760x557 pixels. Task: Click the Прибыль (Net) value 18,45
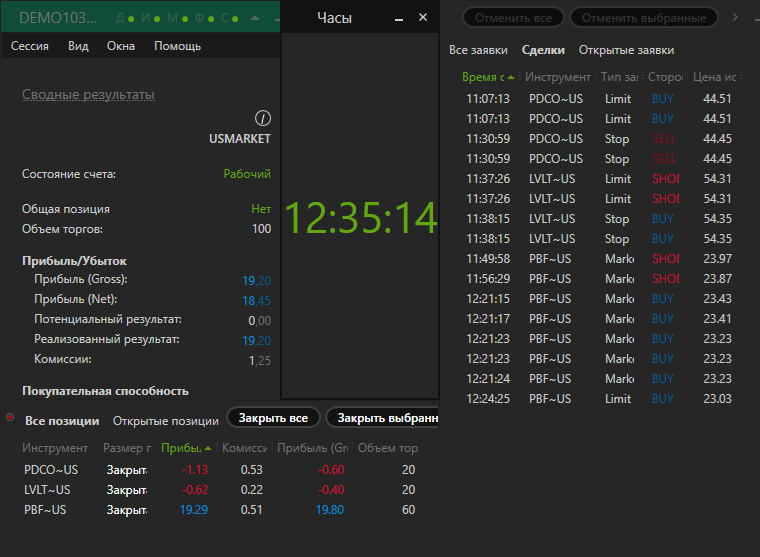tap(256, 301)
